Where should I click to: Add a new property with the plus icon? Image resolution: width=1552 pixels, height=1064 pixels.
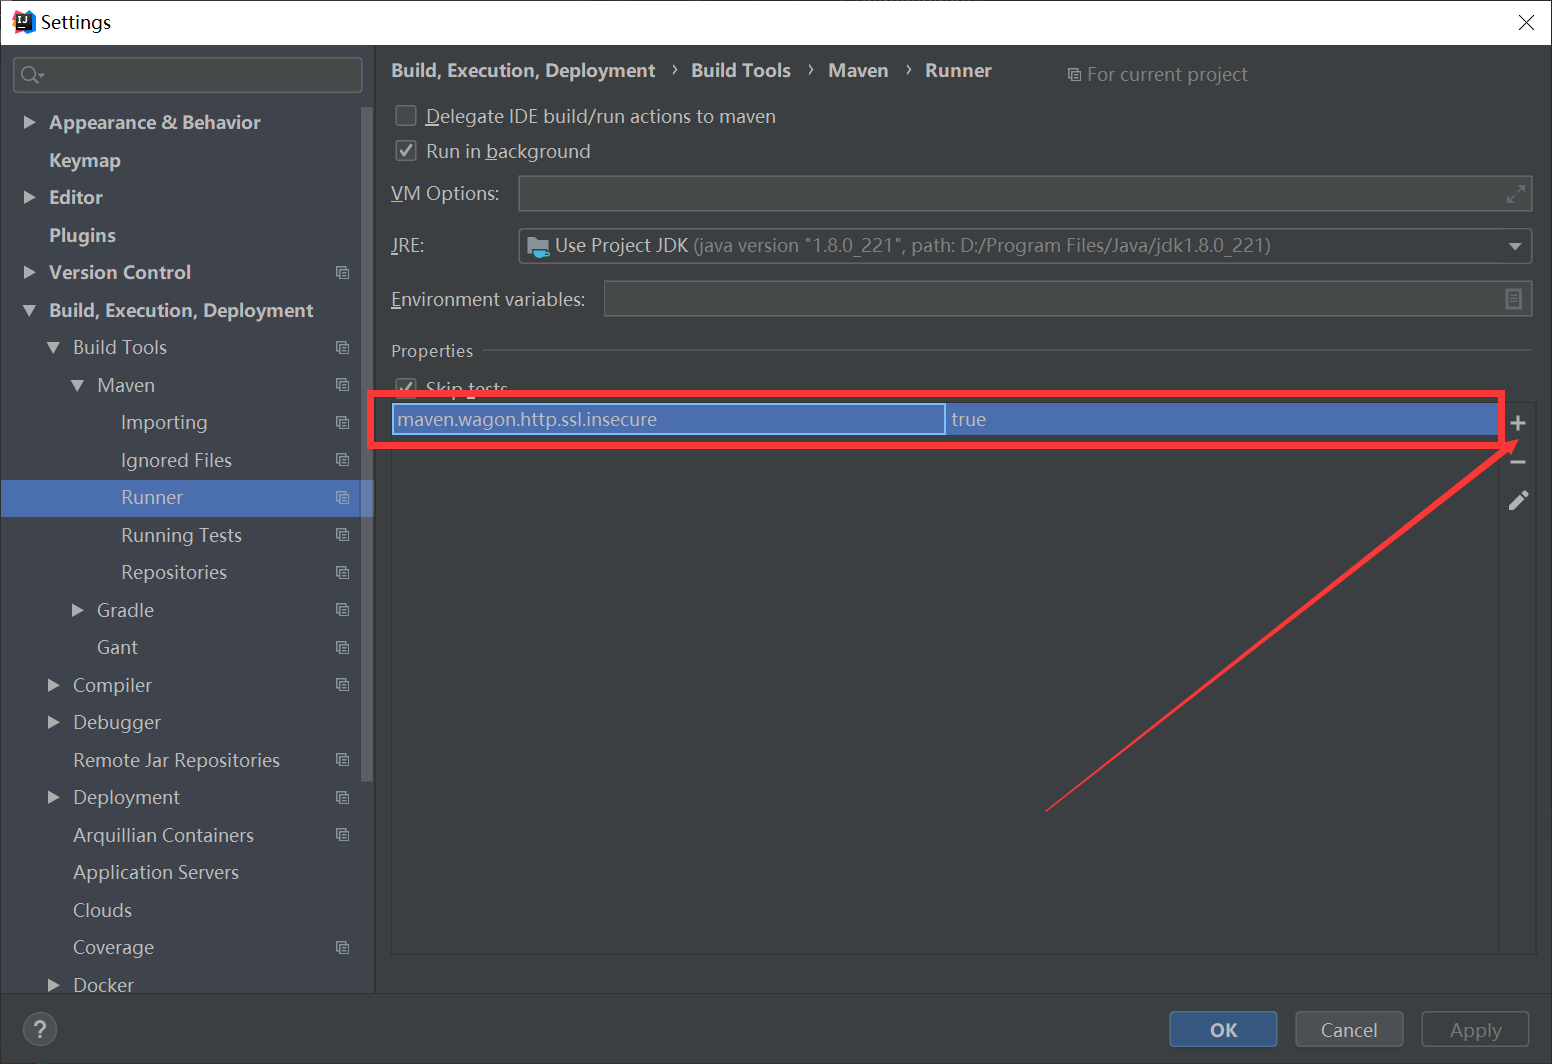(x=1518, y=423)
